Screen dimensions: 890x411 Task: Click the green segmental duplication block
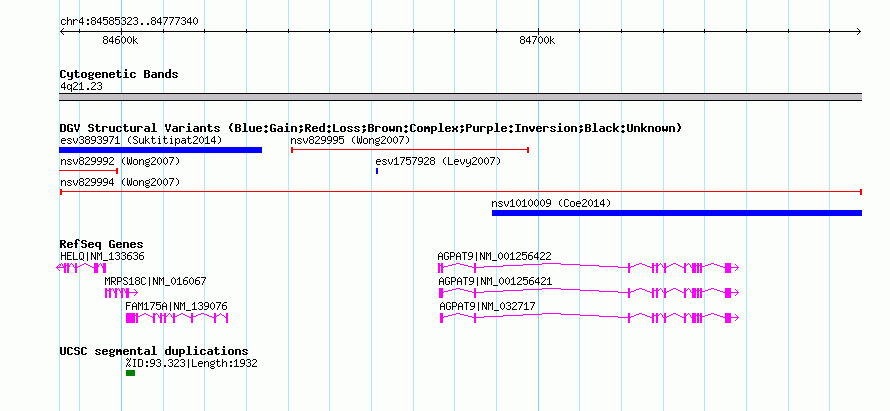(131, 373)
